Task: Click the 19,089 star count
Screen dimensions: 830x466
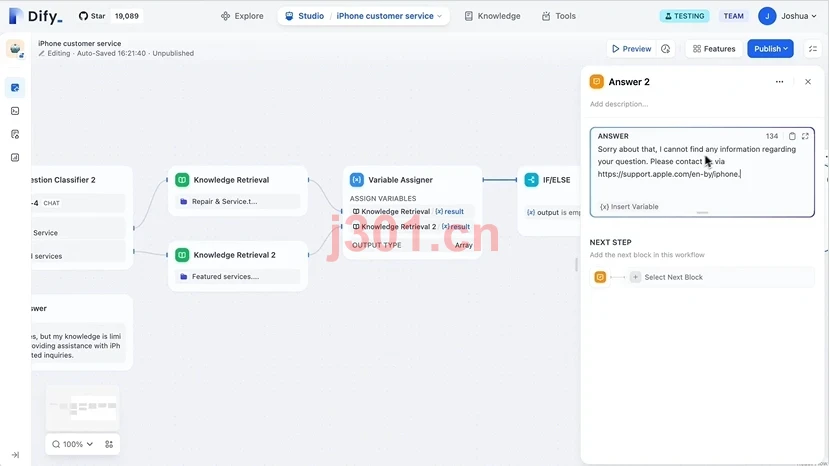Action: click(x=127, y=16)
